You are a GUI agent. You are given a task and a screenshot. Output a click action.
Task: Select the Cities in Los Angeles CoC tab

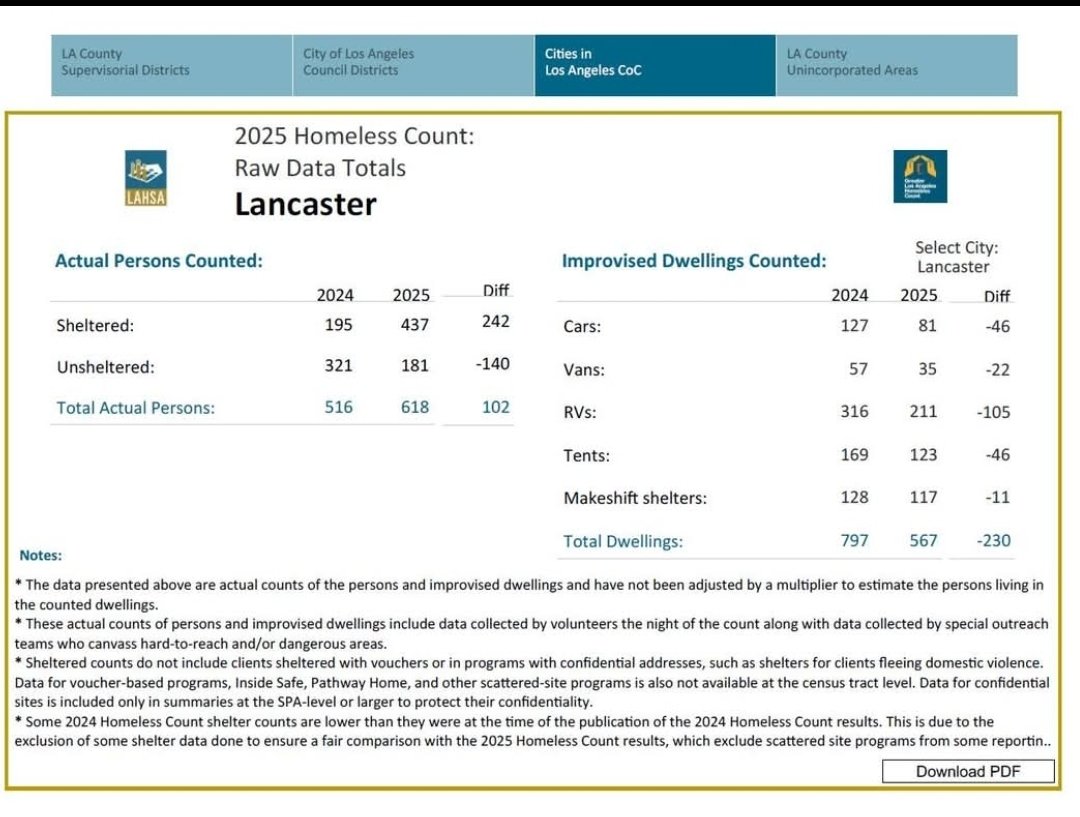tap(655, 63)
